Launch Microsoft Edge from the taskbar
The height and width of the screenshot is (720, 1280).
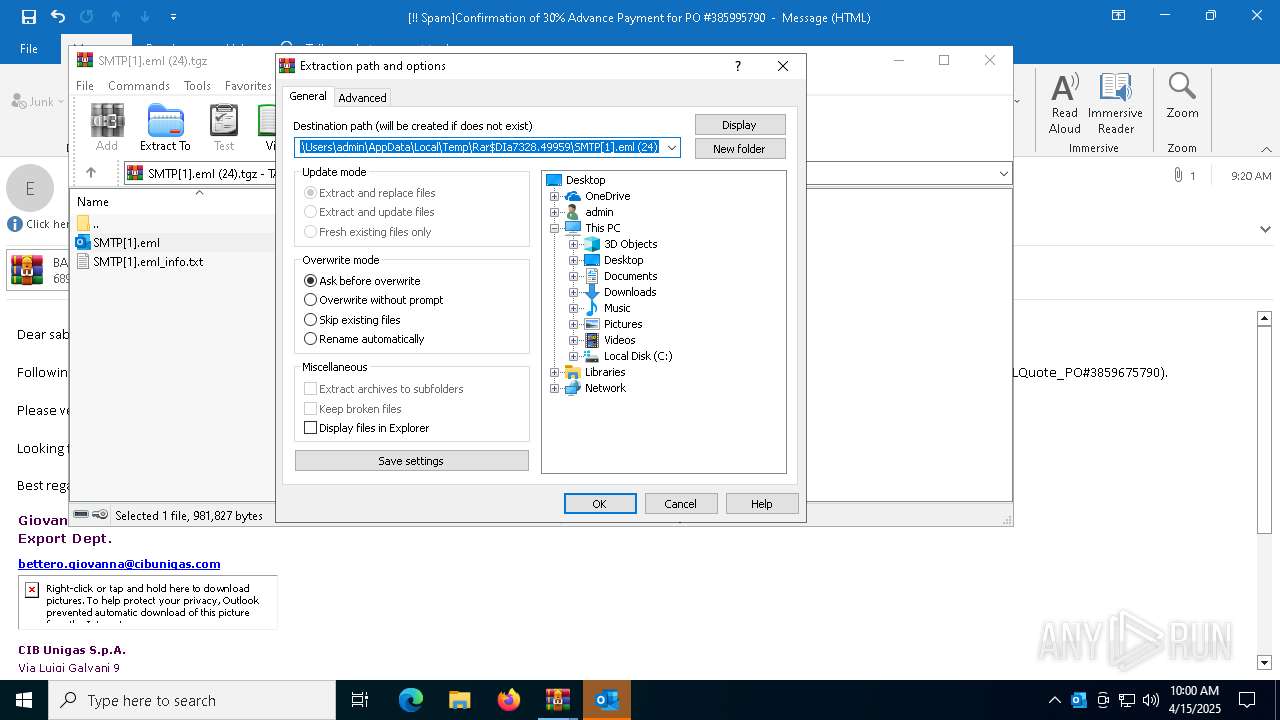point(411,700)
